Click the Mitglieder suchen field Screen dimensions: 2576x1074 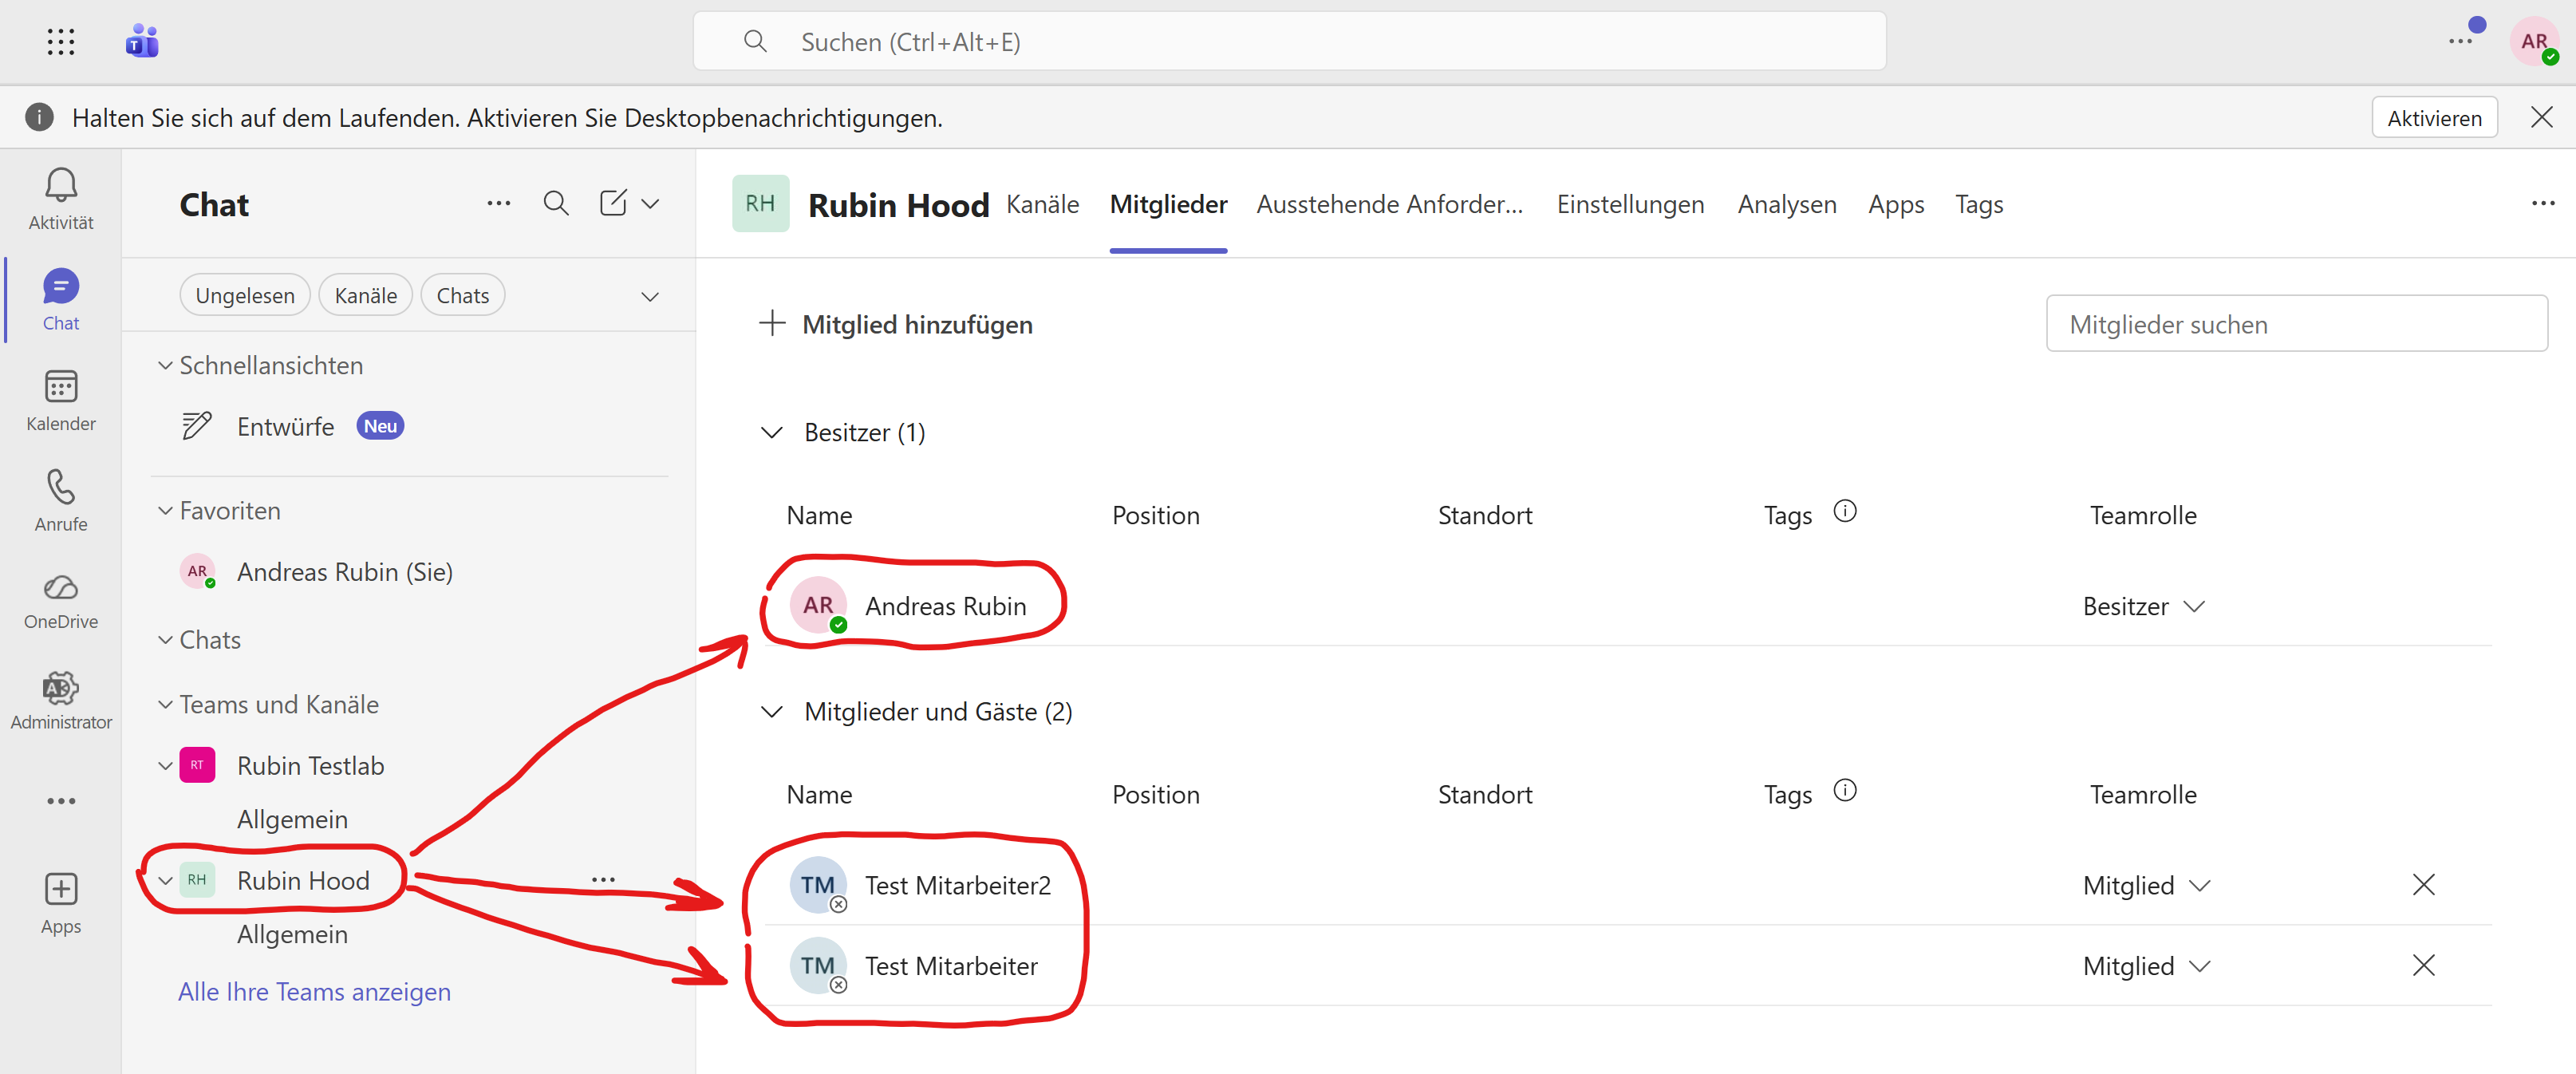[x=2296, y=324]
